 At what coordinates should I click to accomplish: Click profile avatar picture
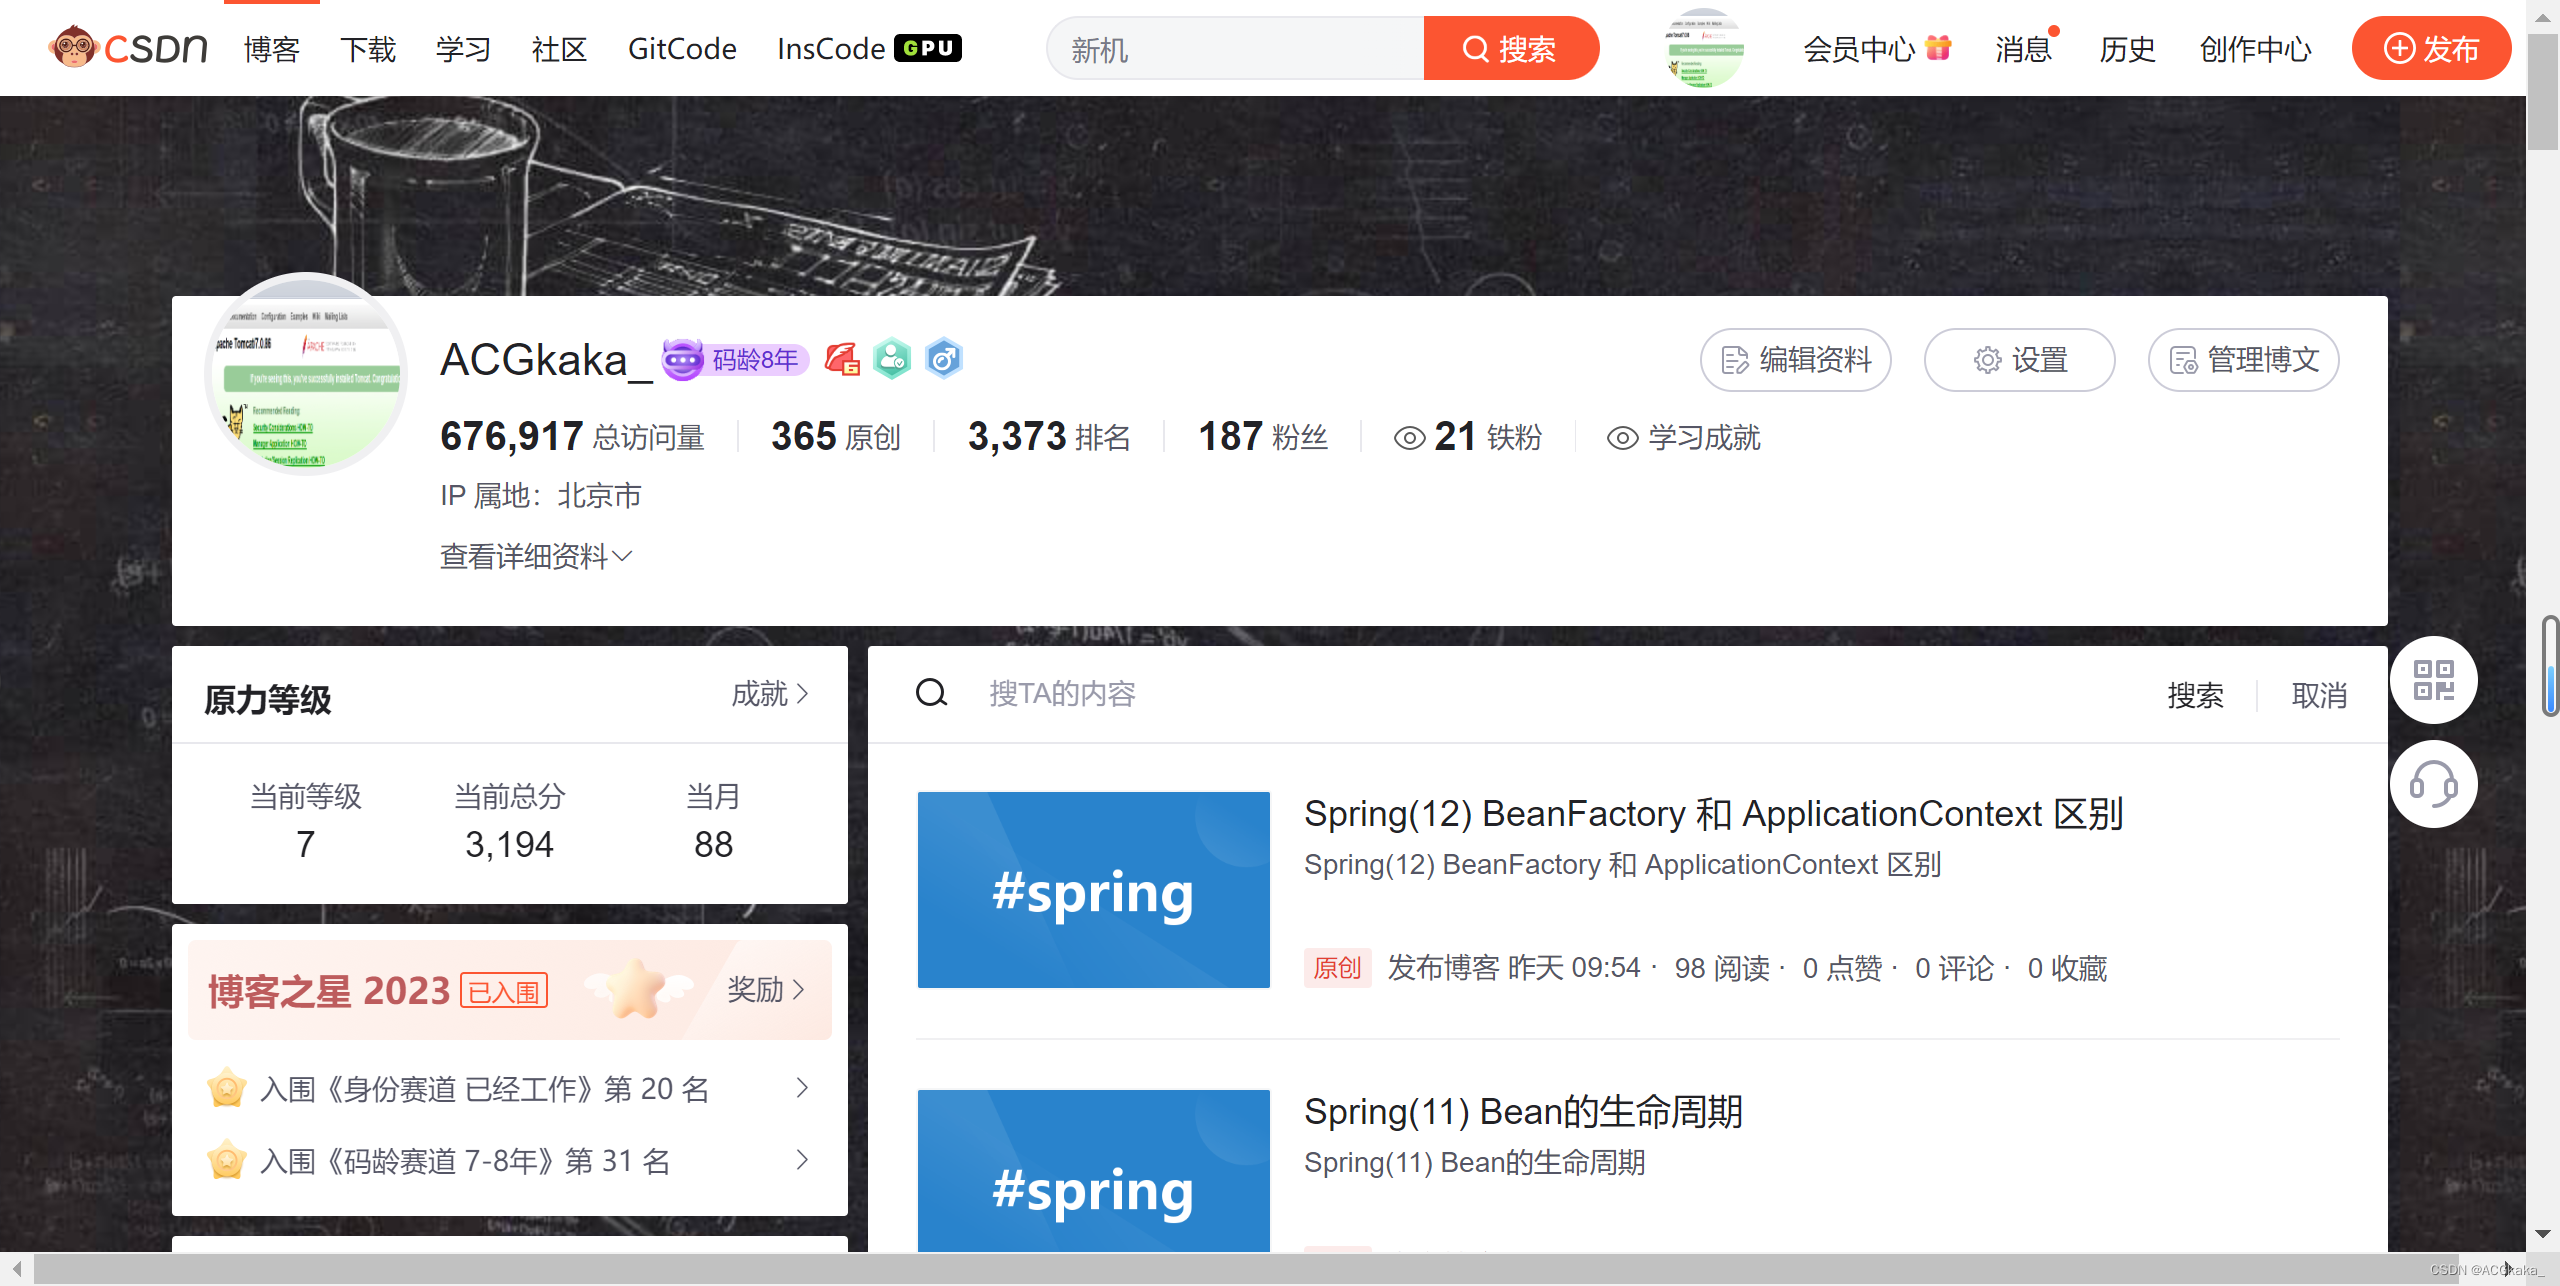click(x=306, y=373)
